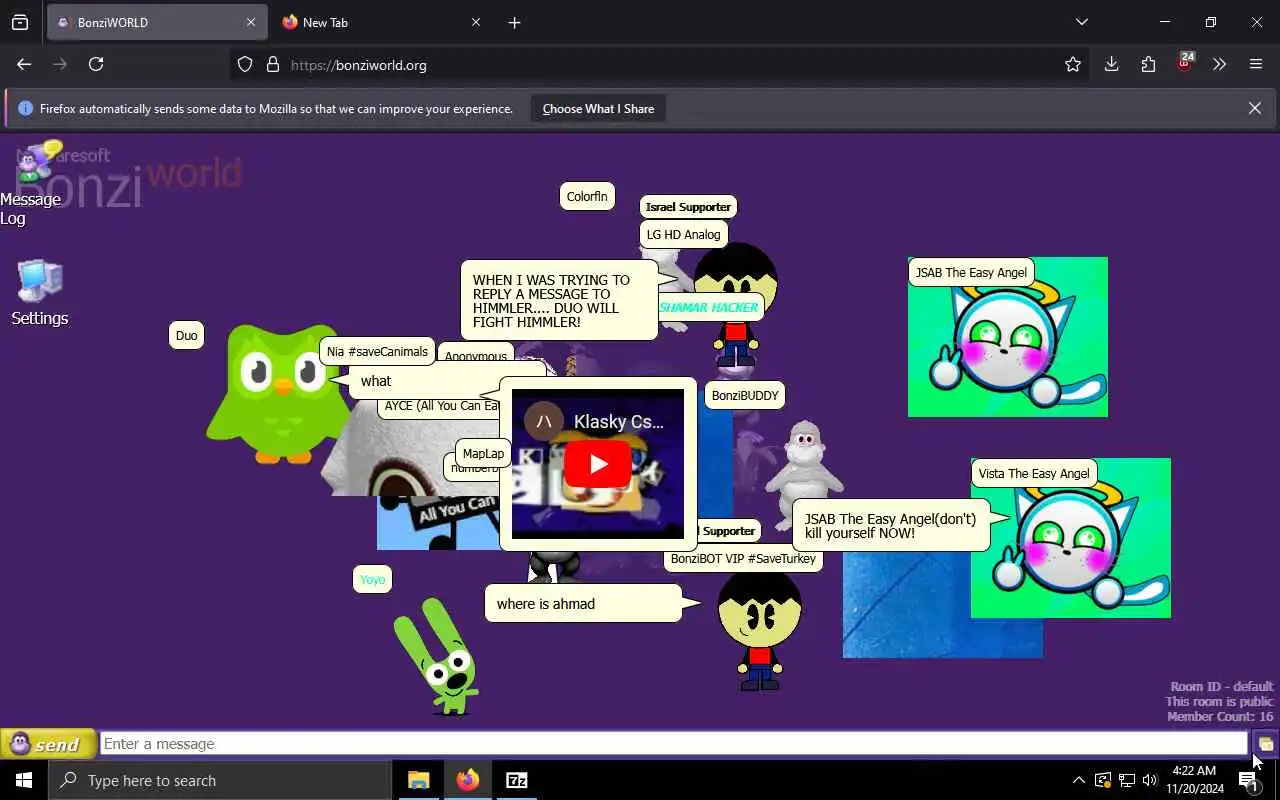Dismiss the Firefox data notification bar
Screen dimensions: 1280x800
tap(1254, 108)
